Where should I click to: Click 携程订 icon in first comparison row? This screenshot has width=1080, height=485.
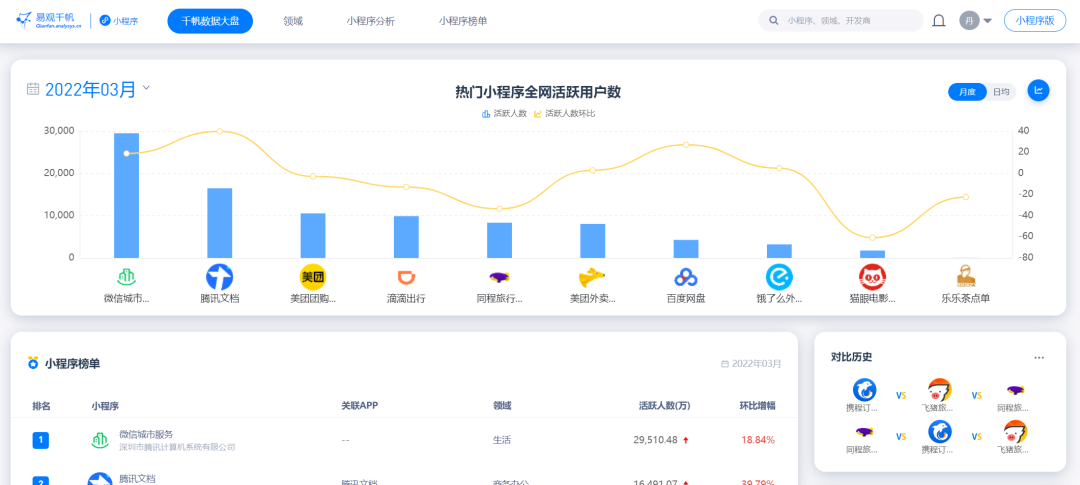[x=864, y=391]
